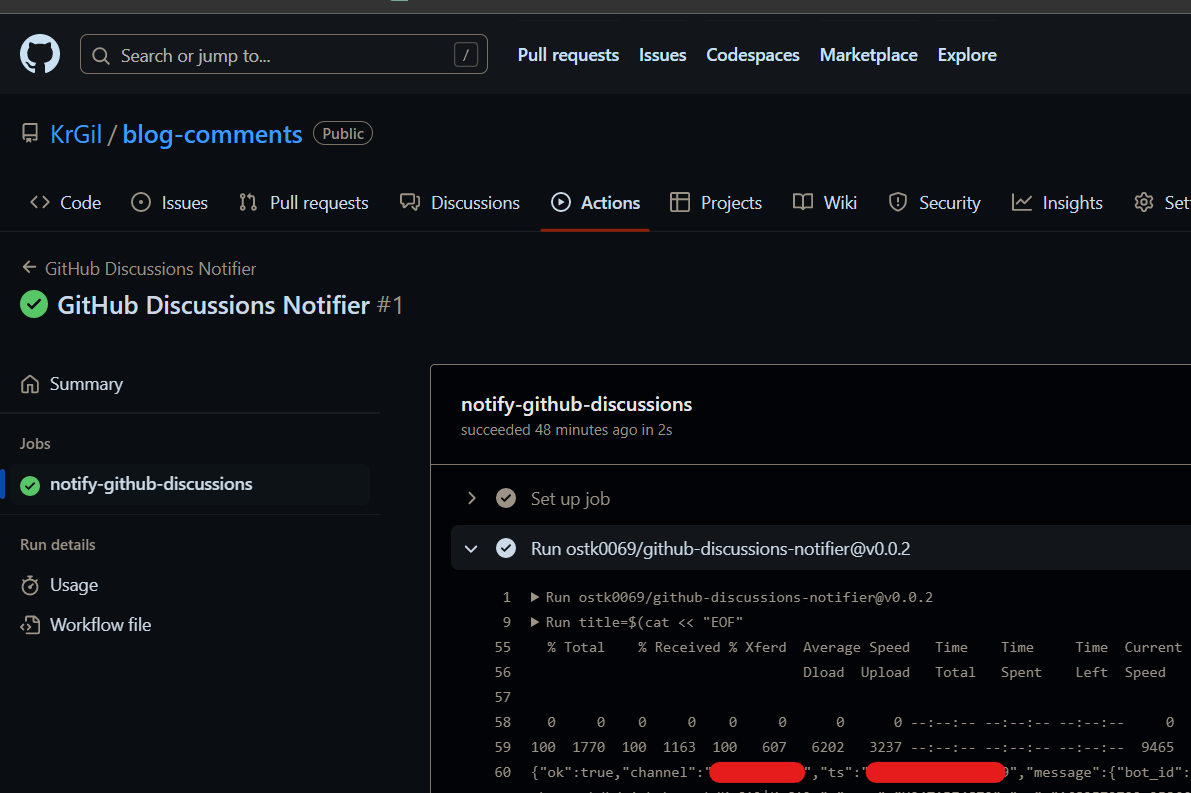Open Pull requests in the top navigation
Screen dimensions: 1191x793
(x=568, y=55)
